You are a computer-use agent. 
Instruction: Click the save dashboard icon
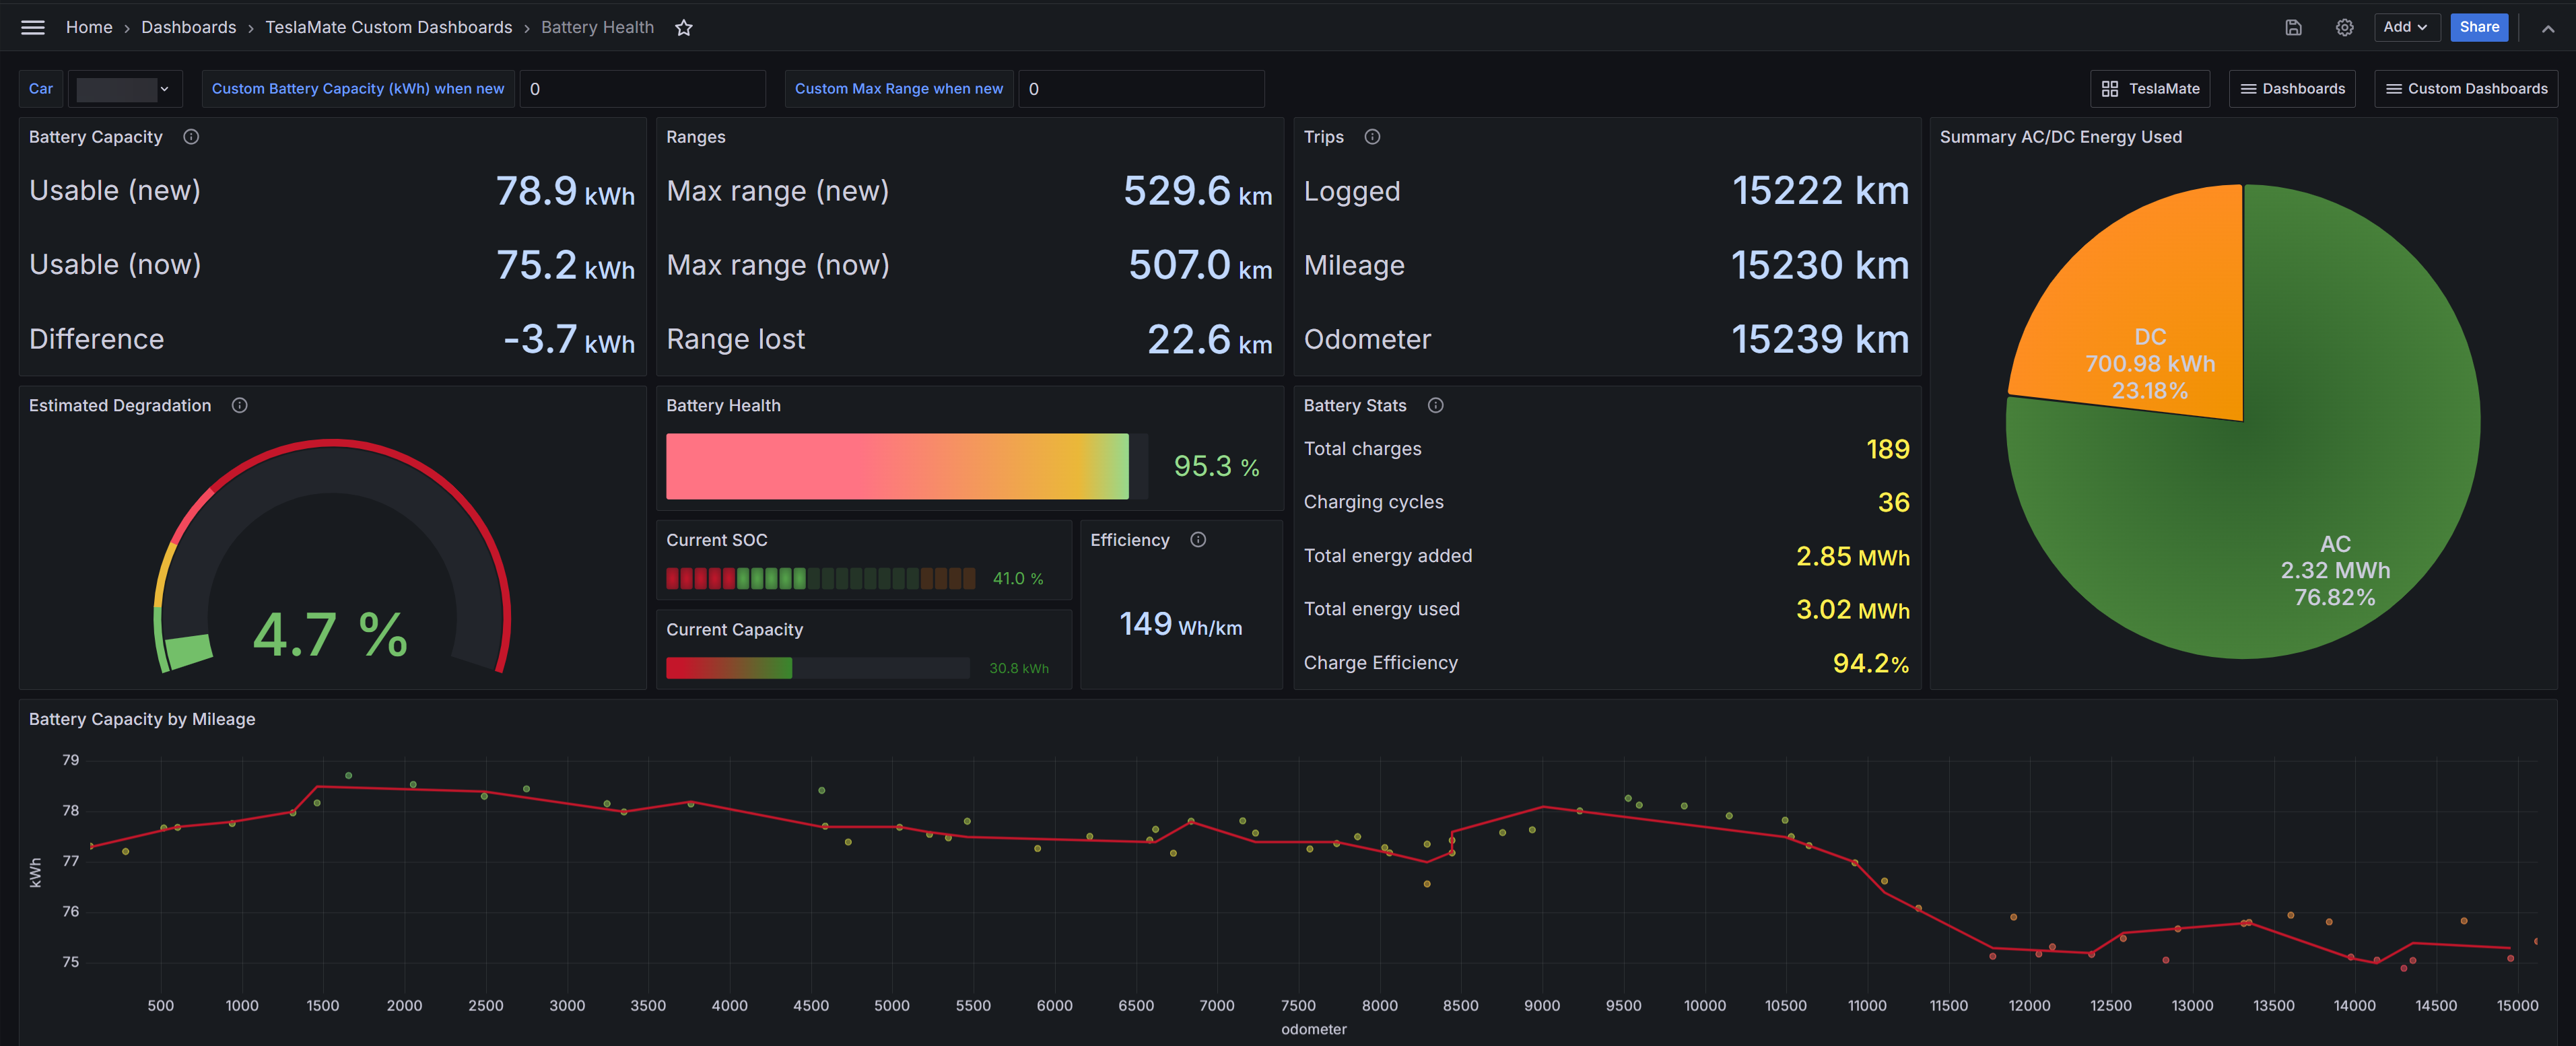(2293, 28)
